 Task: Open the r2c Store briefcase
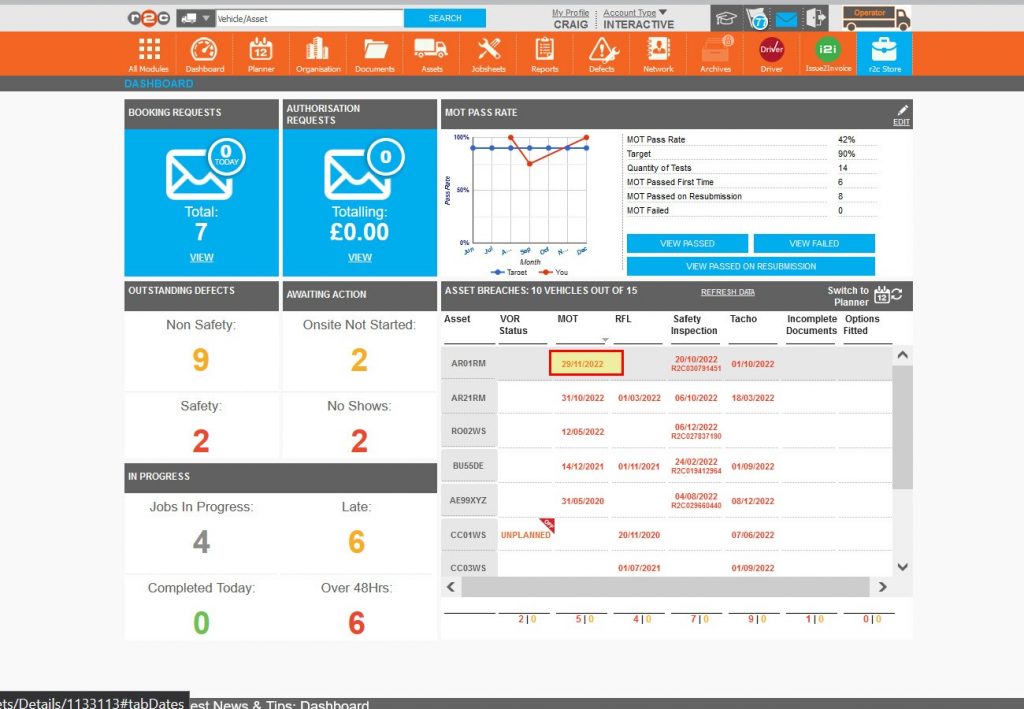(884, 54)
